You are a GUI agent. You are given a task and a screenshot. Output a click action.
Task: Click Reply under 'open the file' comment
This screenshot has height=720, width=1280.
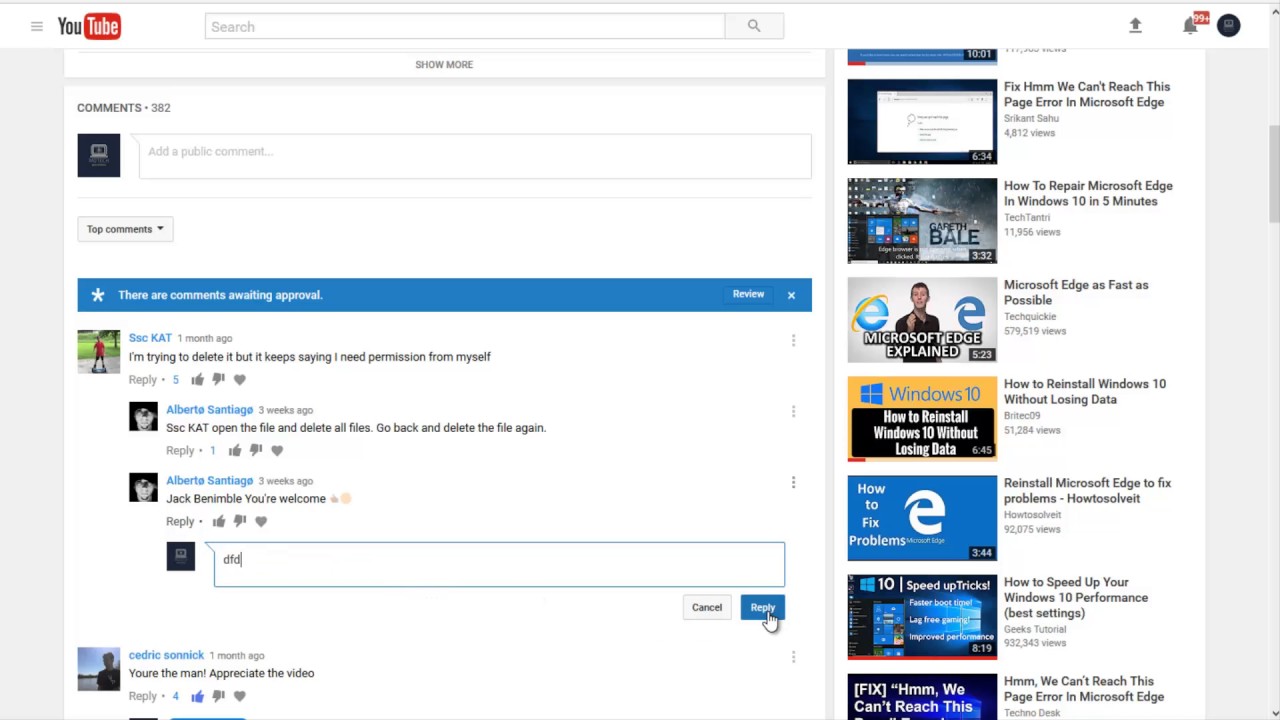pos(180,451)
